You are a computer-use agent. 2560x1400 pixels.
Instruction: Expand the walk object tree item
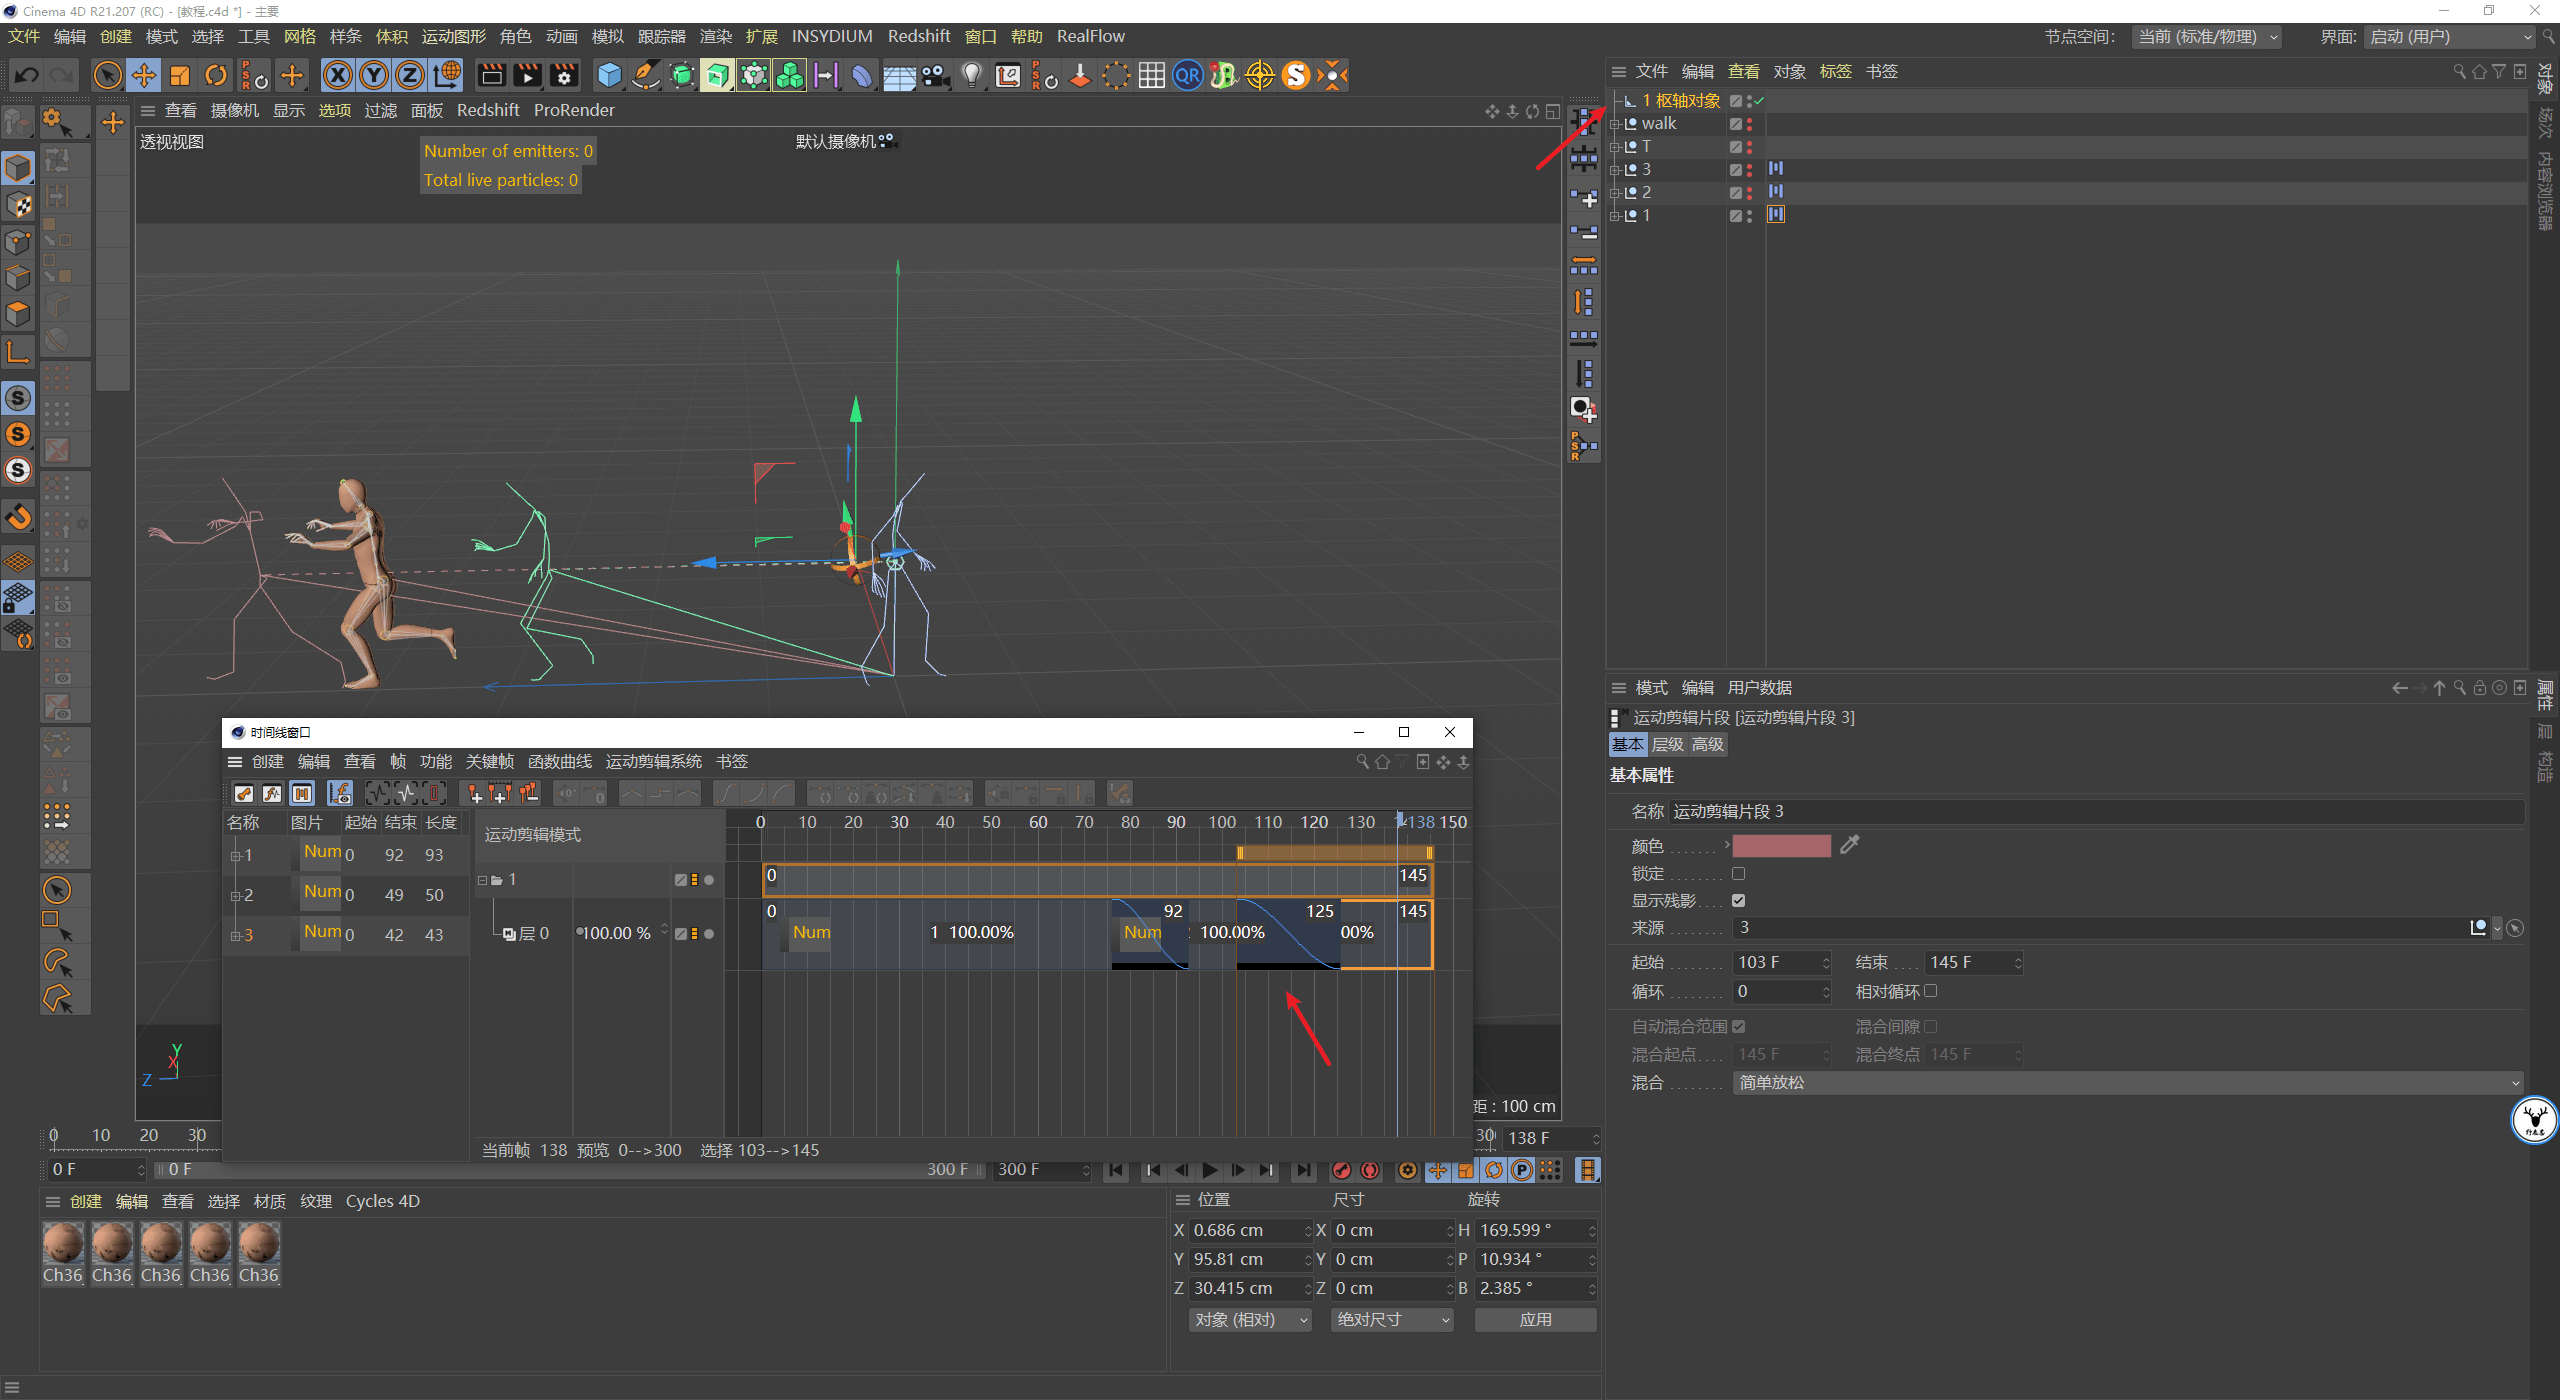[1615, 124]
